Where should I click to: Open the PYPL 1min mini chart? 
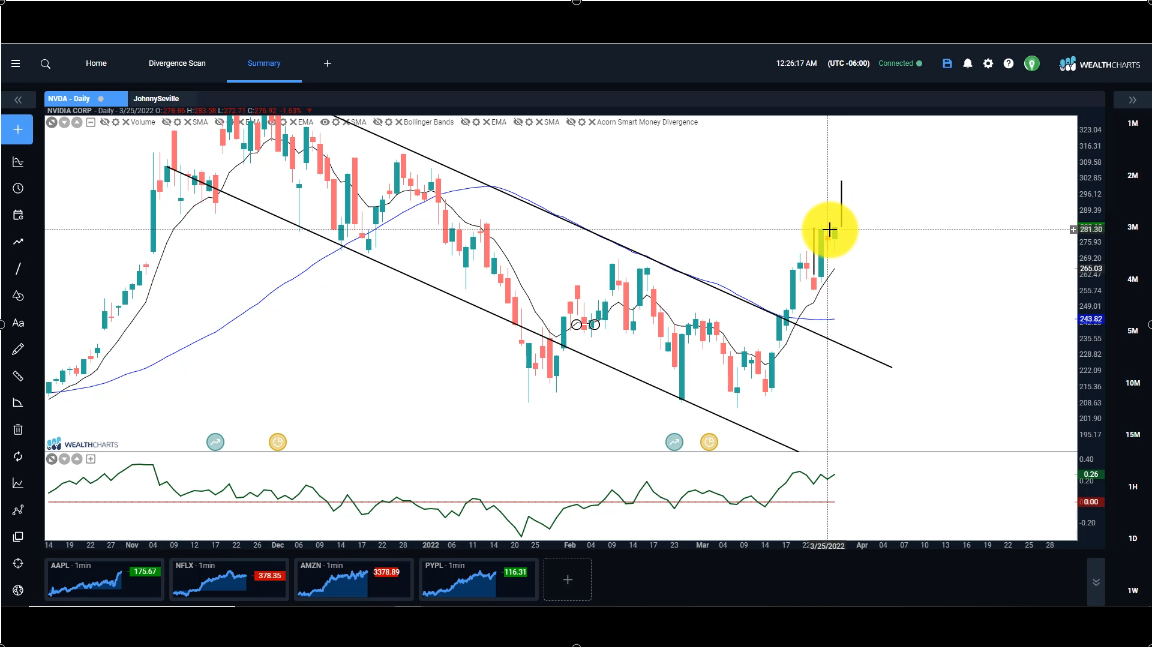coord(478,579)
